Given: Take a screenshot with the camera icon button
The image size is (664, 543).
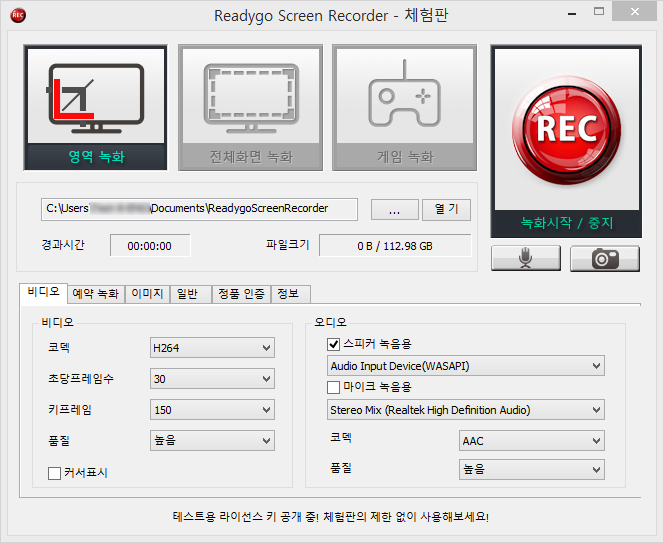Looking at the screenshot, I should [605, 258].
